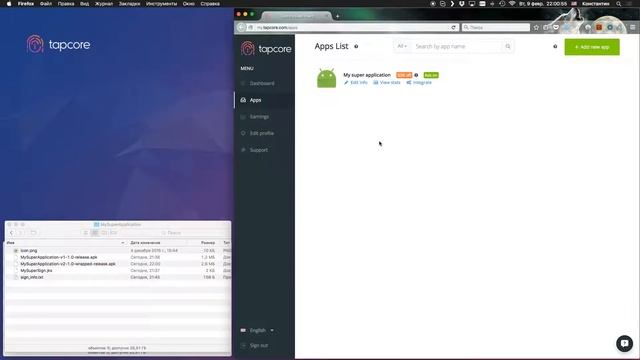Click the help icon left of Add new app

[x=555, y=47]
